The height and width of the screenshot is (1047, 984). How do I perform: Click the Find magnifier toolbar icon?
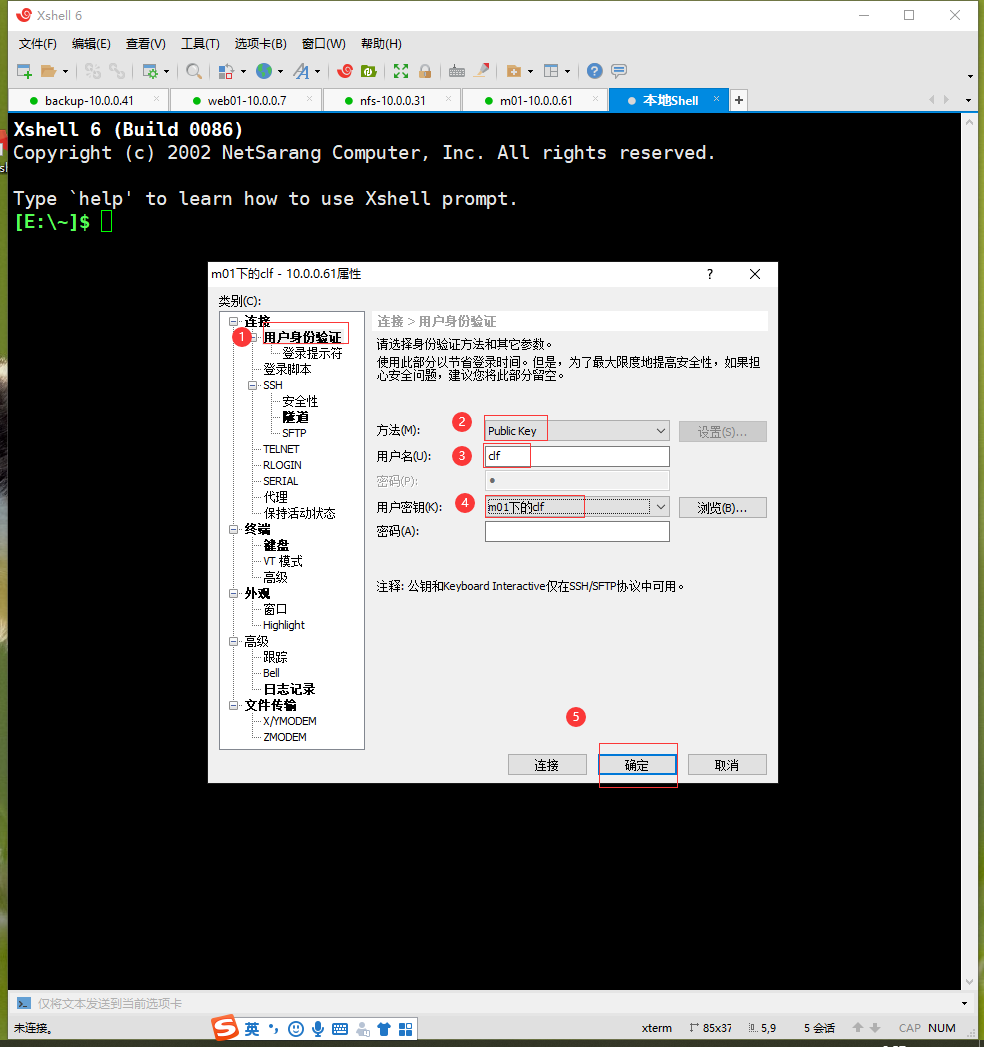pyautogui.click(x=194, y=71)
